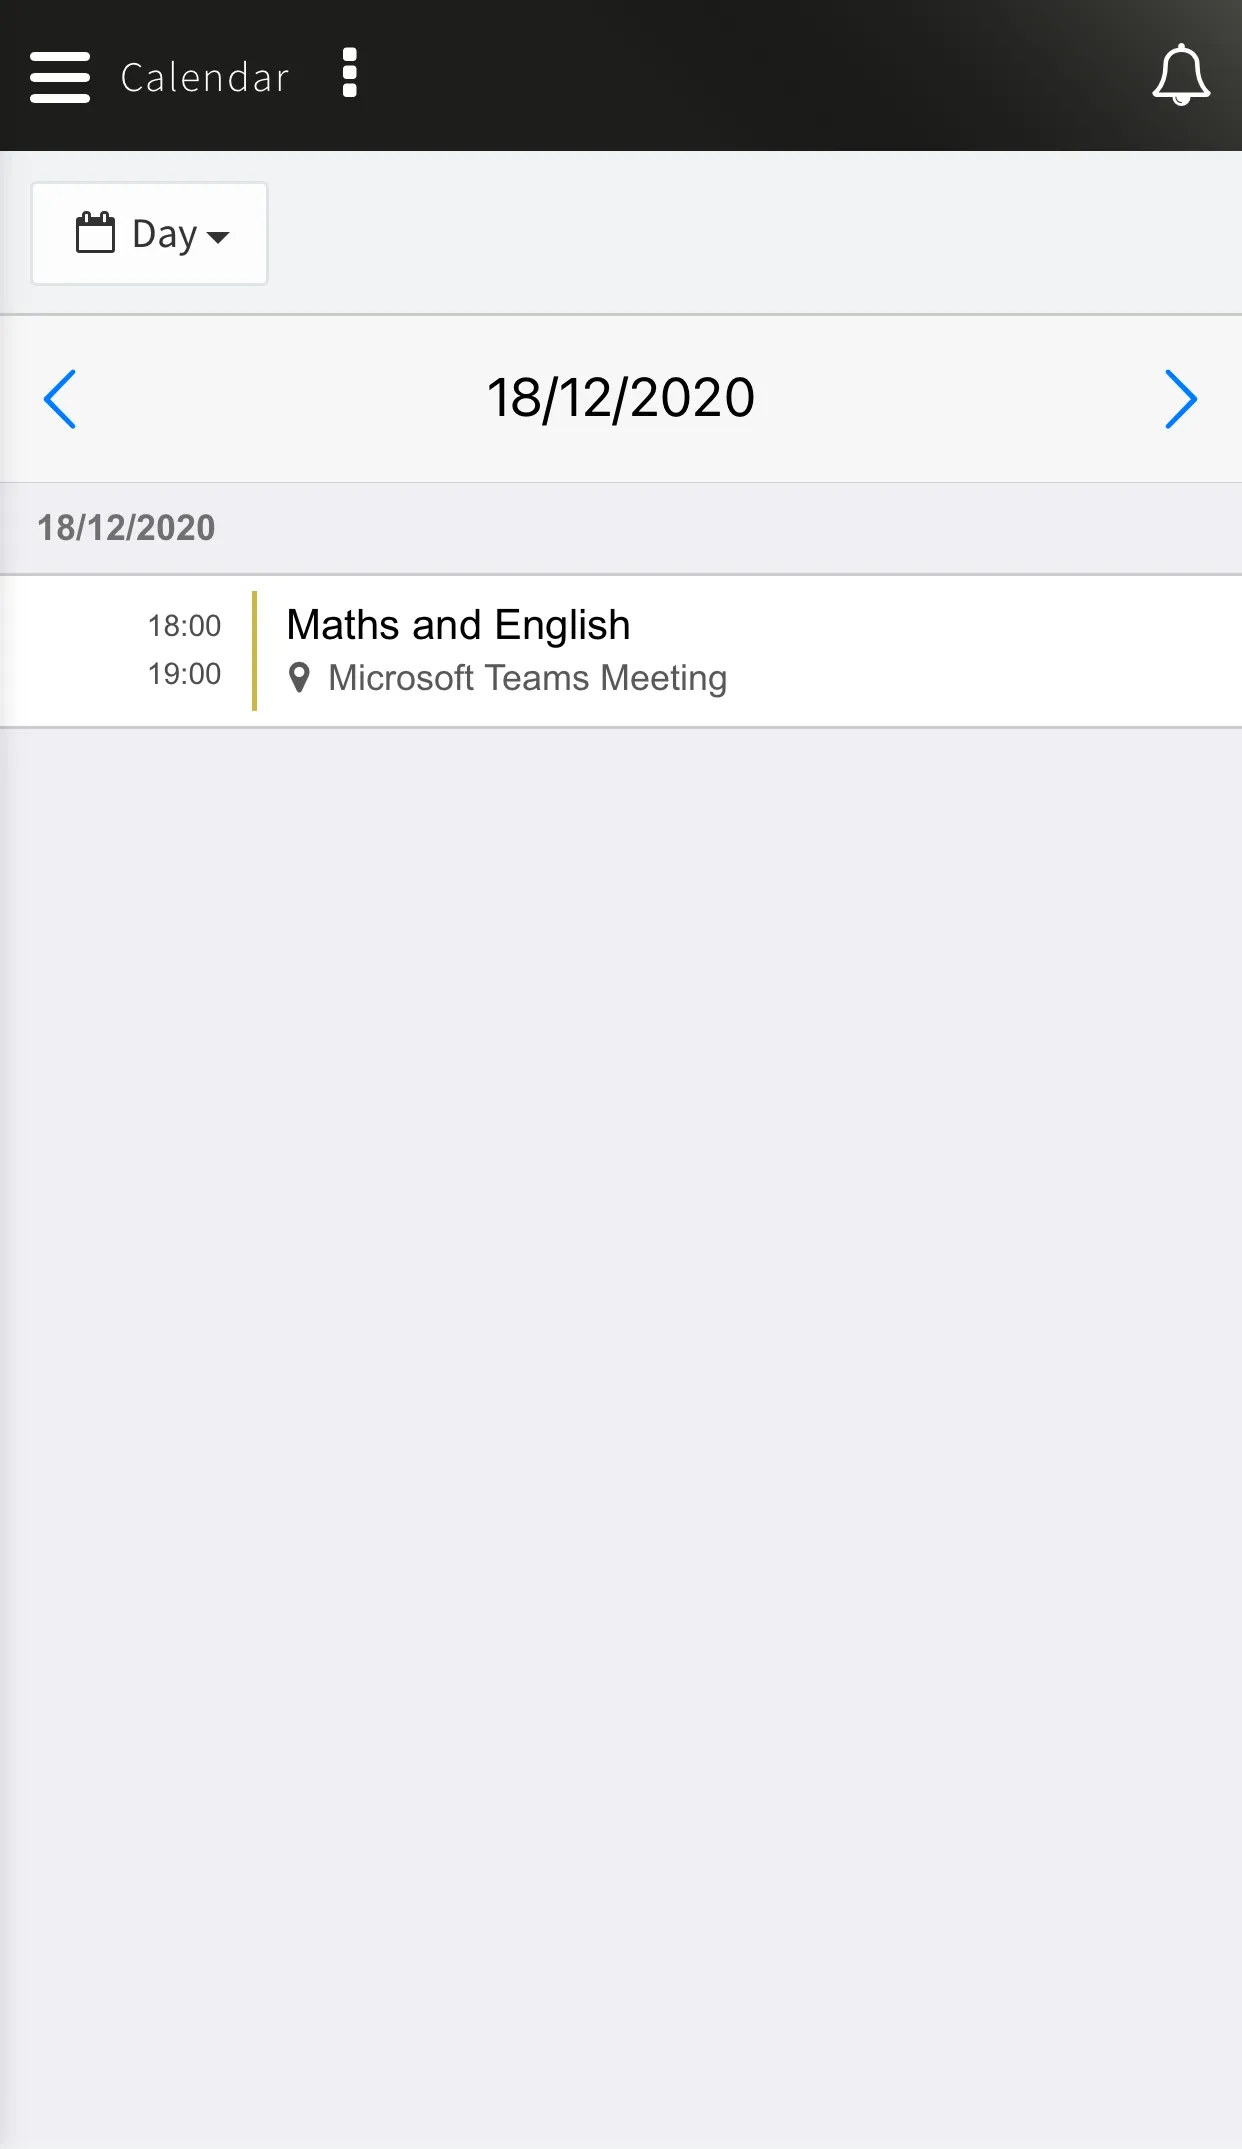Image resolution: width=1242 pixels, height=2149 pixels.
Task: Click the event start time 18:00
Action: [x=184, y=626]
